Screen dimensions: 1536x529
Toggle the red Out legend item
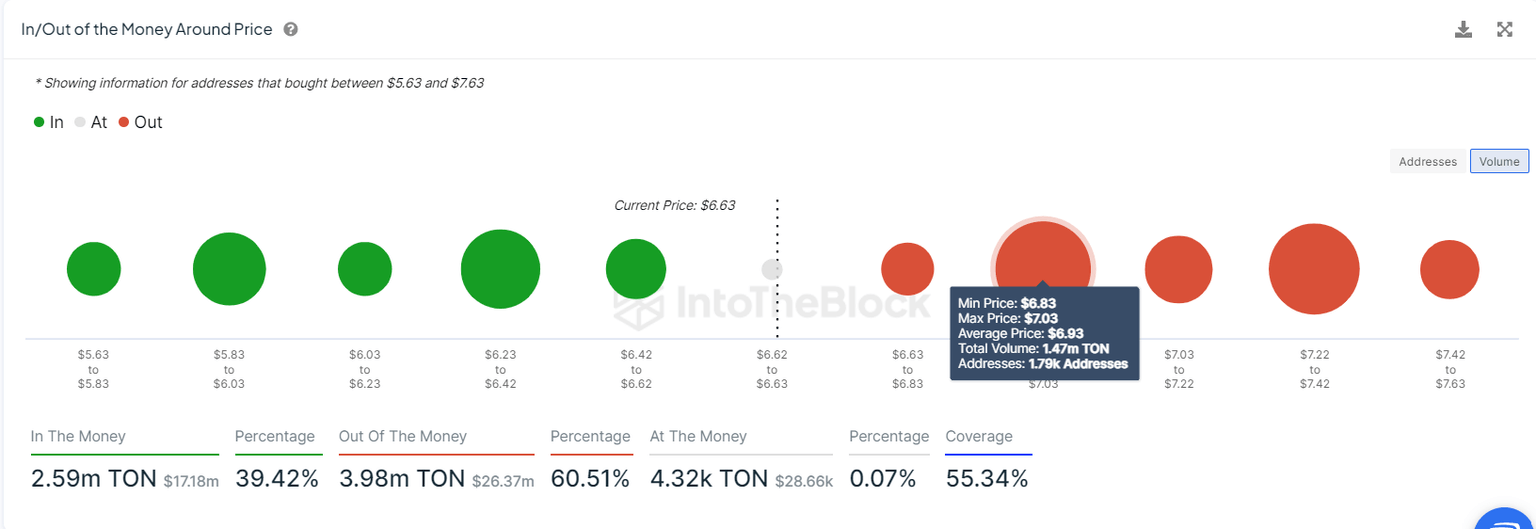(x=140, y=122)
